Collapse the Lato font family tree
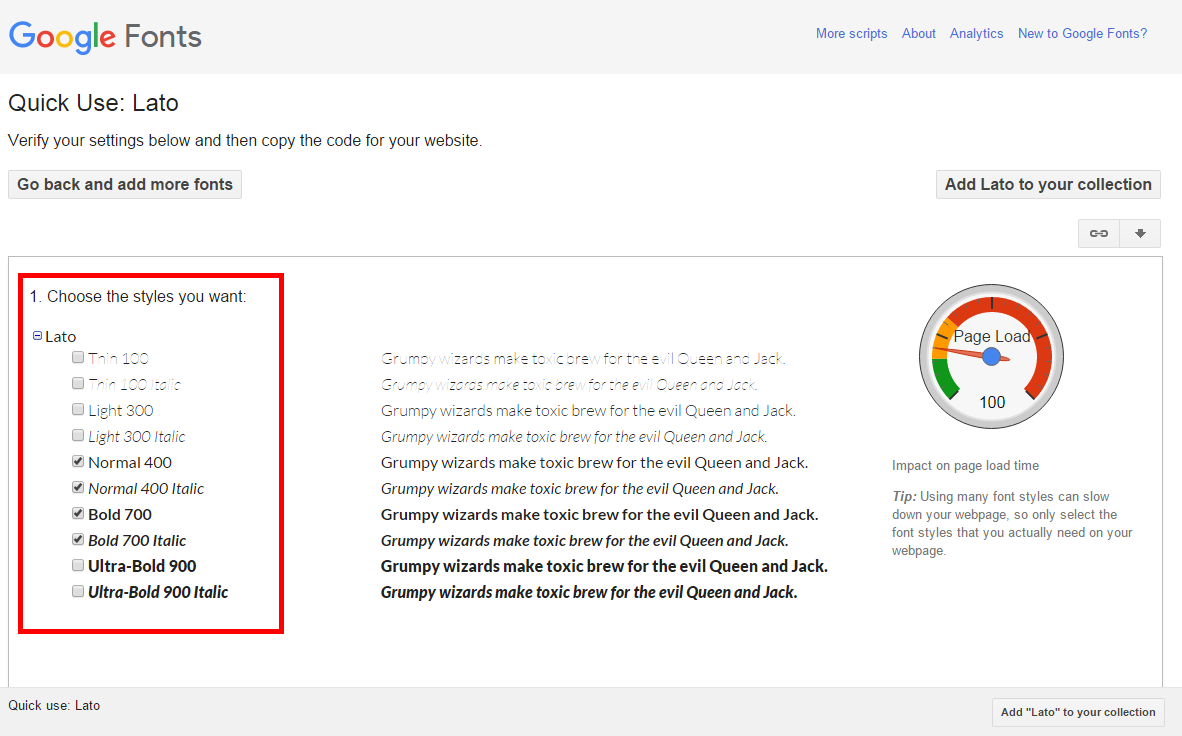This screenshot has height=736, width=1182. 37,336
